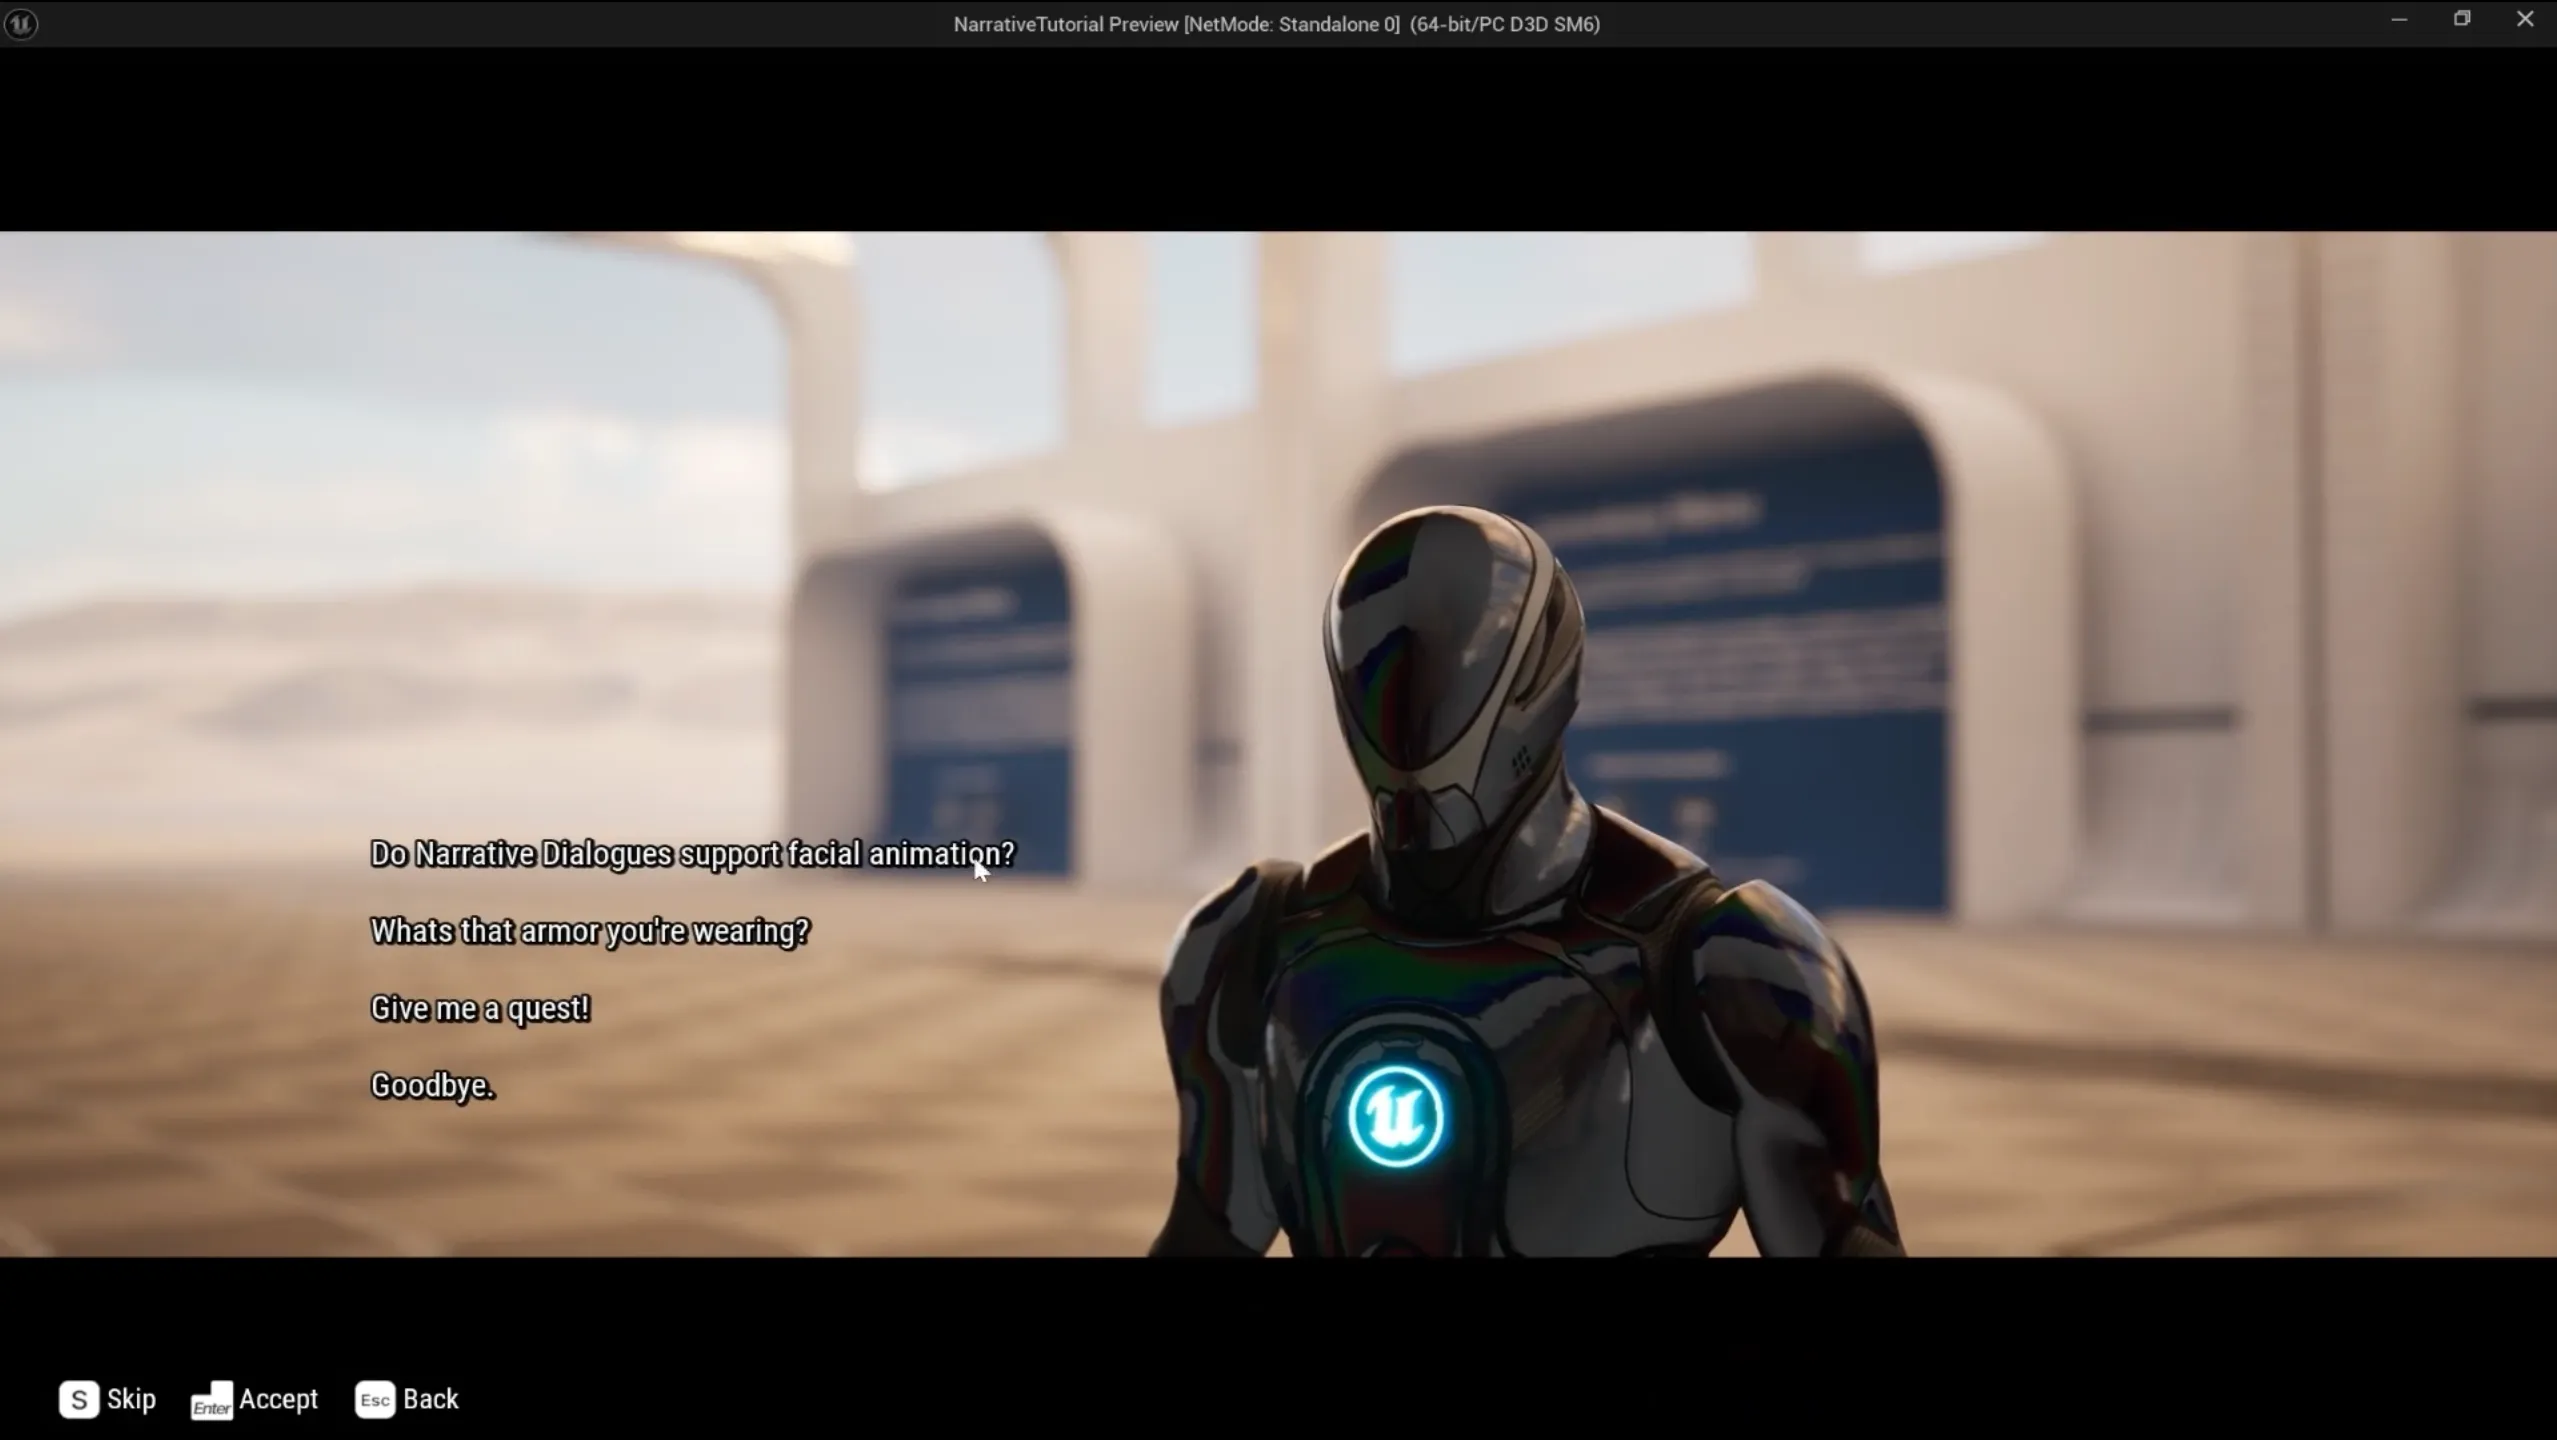Minimize the preview window
Image resolution: width=2557 pixels, height=1440 pixels.
[2399, 20]
